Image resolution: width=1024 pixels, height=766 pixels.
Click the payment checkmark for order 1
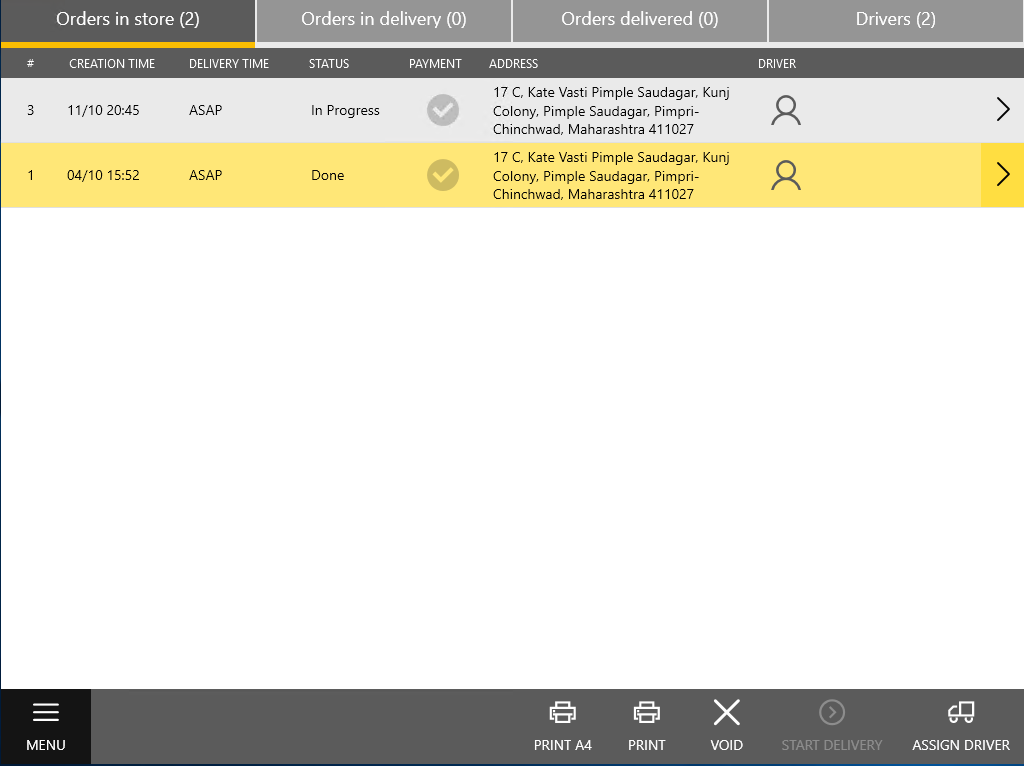(443, 174)
